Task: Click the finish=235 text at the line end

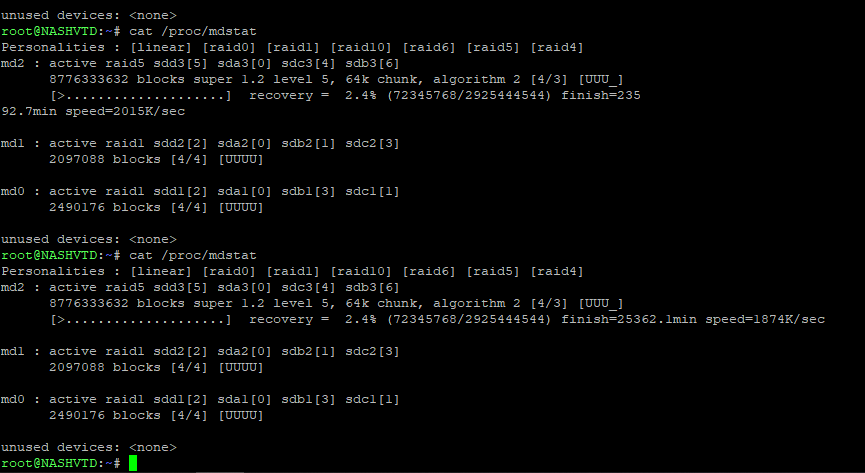Action: (x=601, y=95)
